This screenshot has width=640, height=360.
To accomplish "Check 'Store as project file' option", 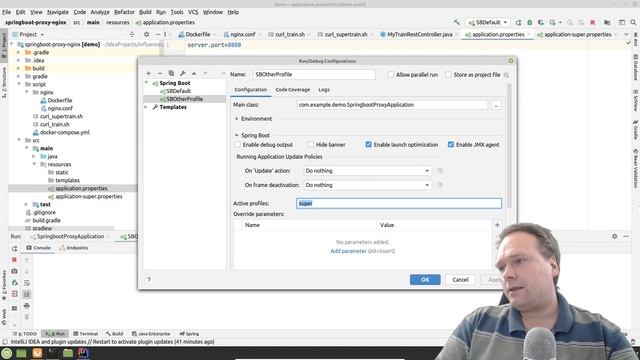I will point(449,75).
